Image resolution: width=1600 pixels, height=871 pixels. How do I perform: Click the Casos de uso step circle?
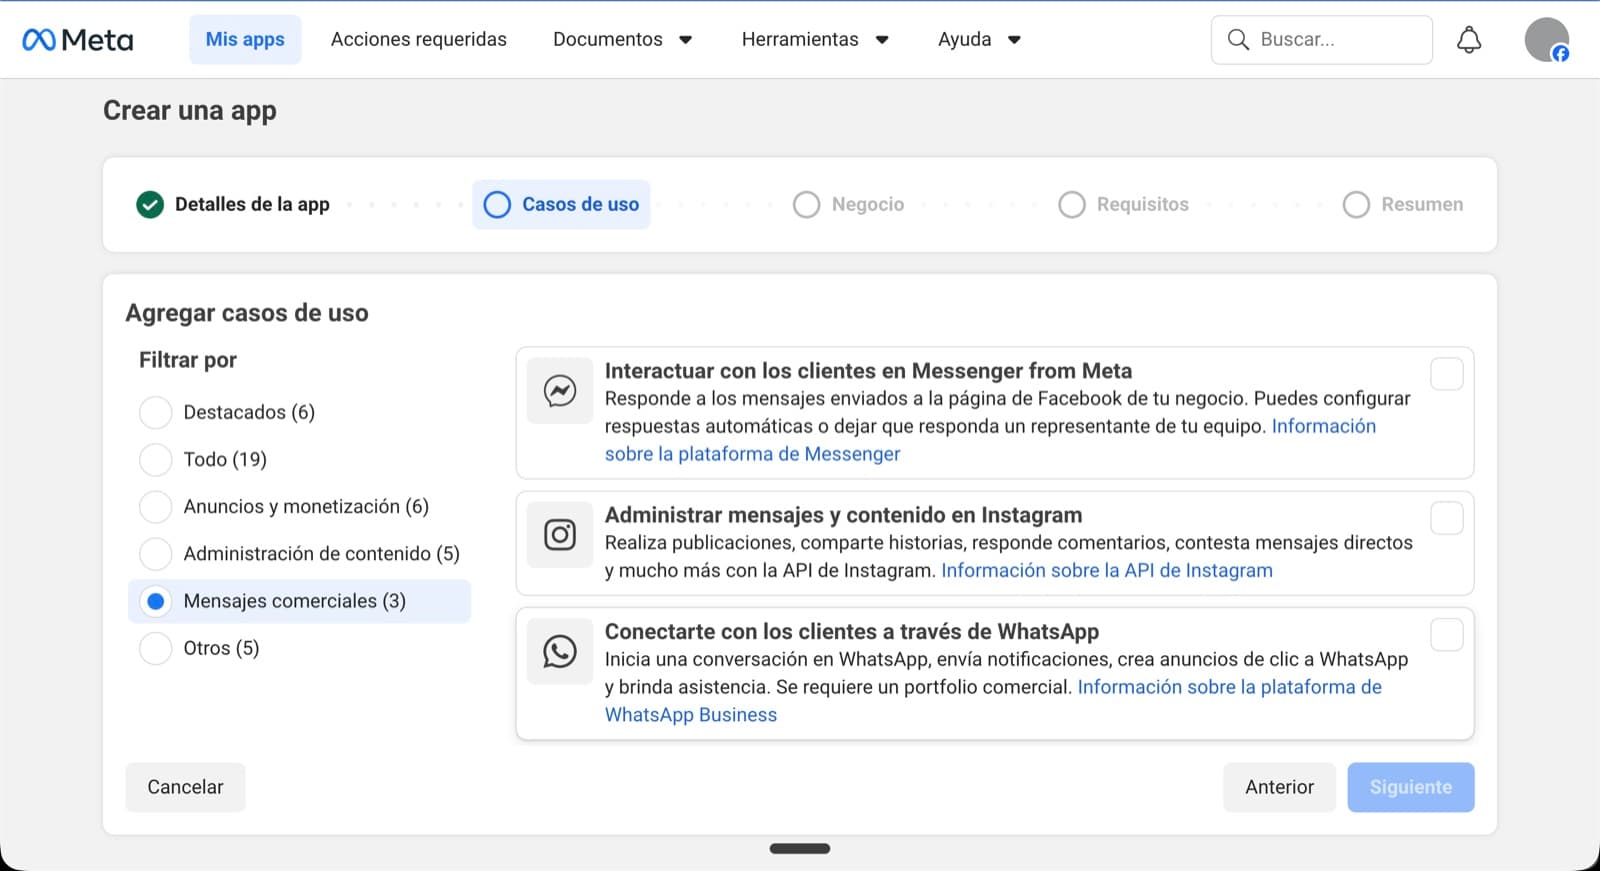coord(497,204)
